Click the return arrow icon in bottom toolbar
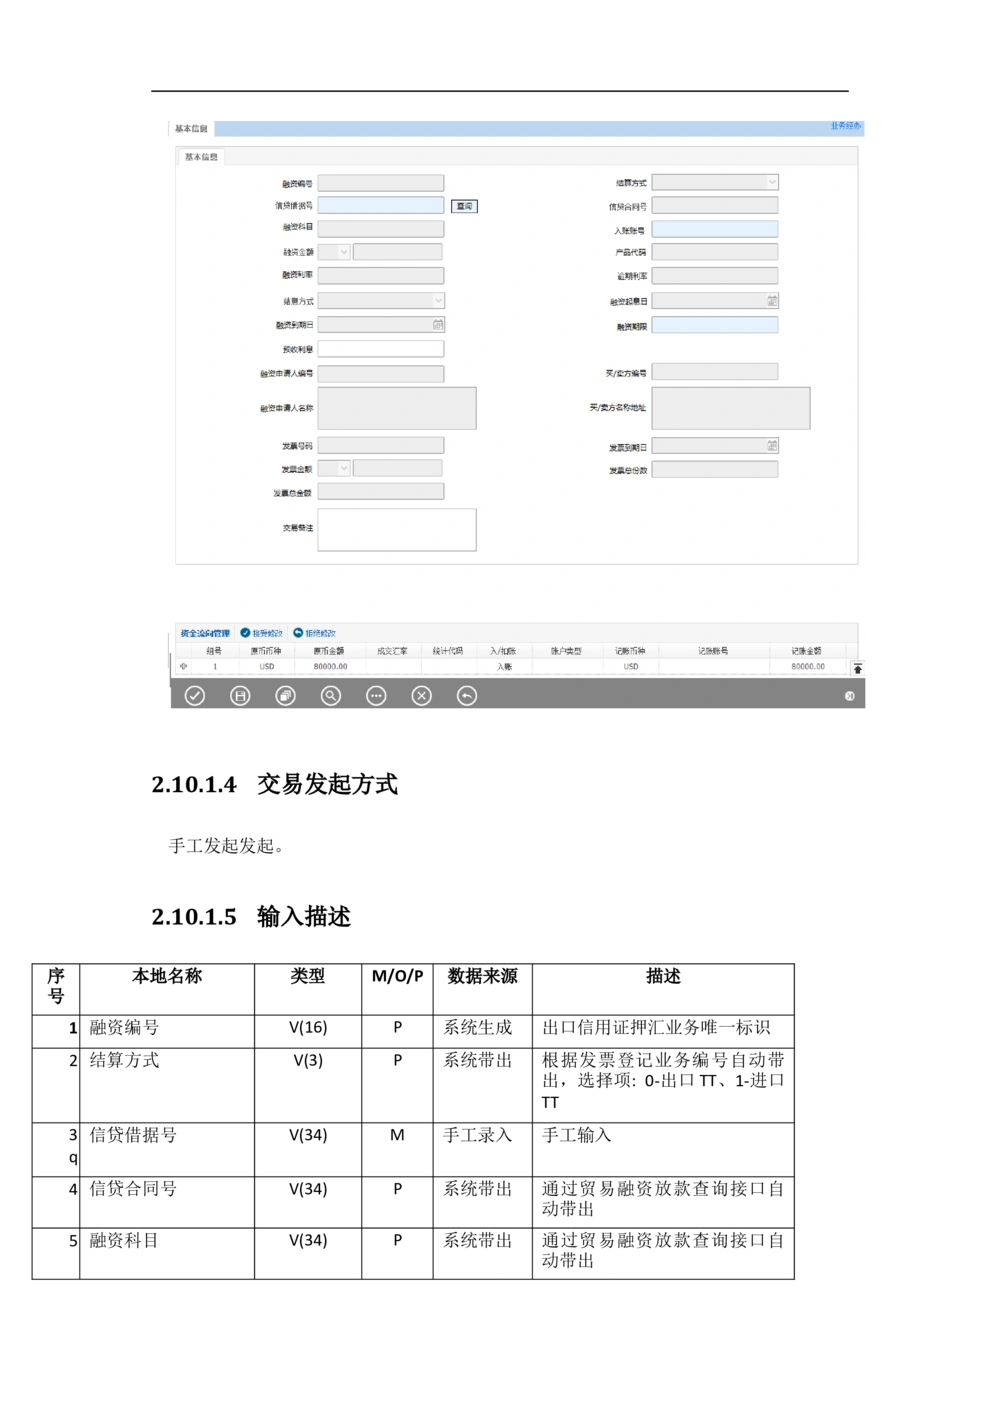 click(467, 696)
